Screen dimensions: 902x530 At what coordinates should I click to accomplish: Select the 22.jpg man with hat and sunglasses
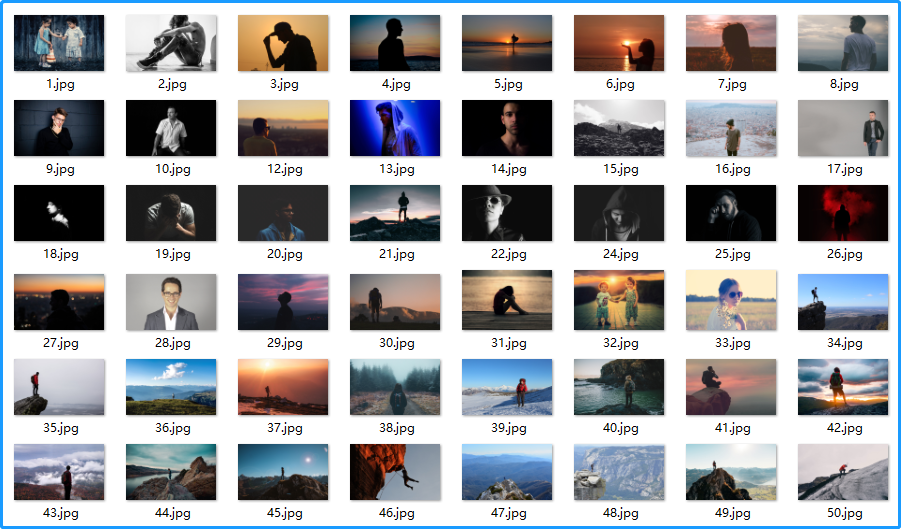pos(507,213)
